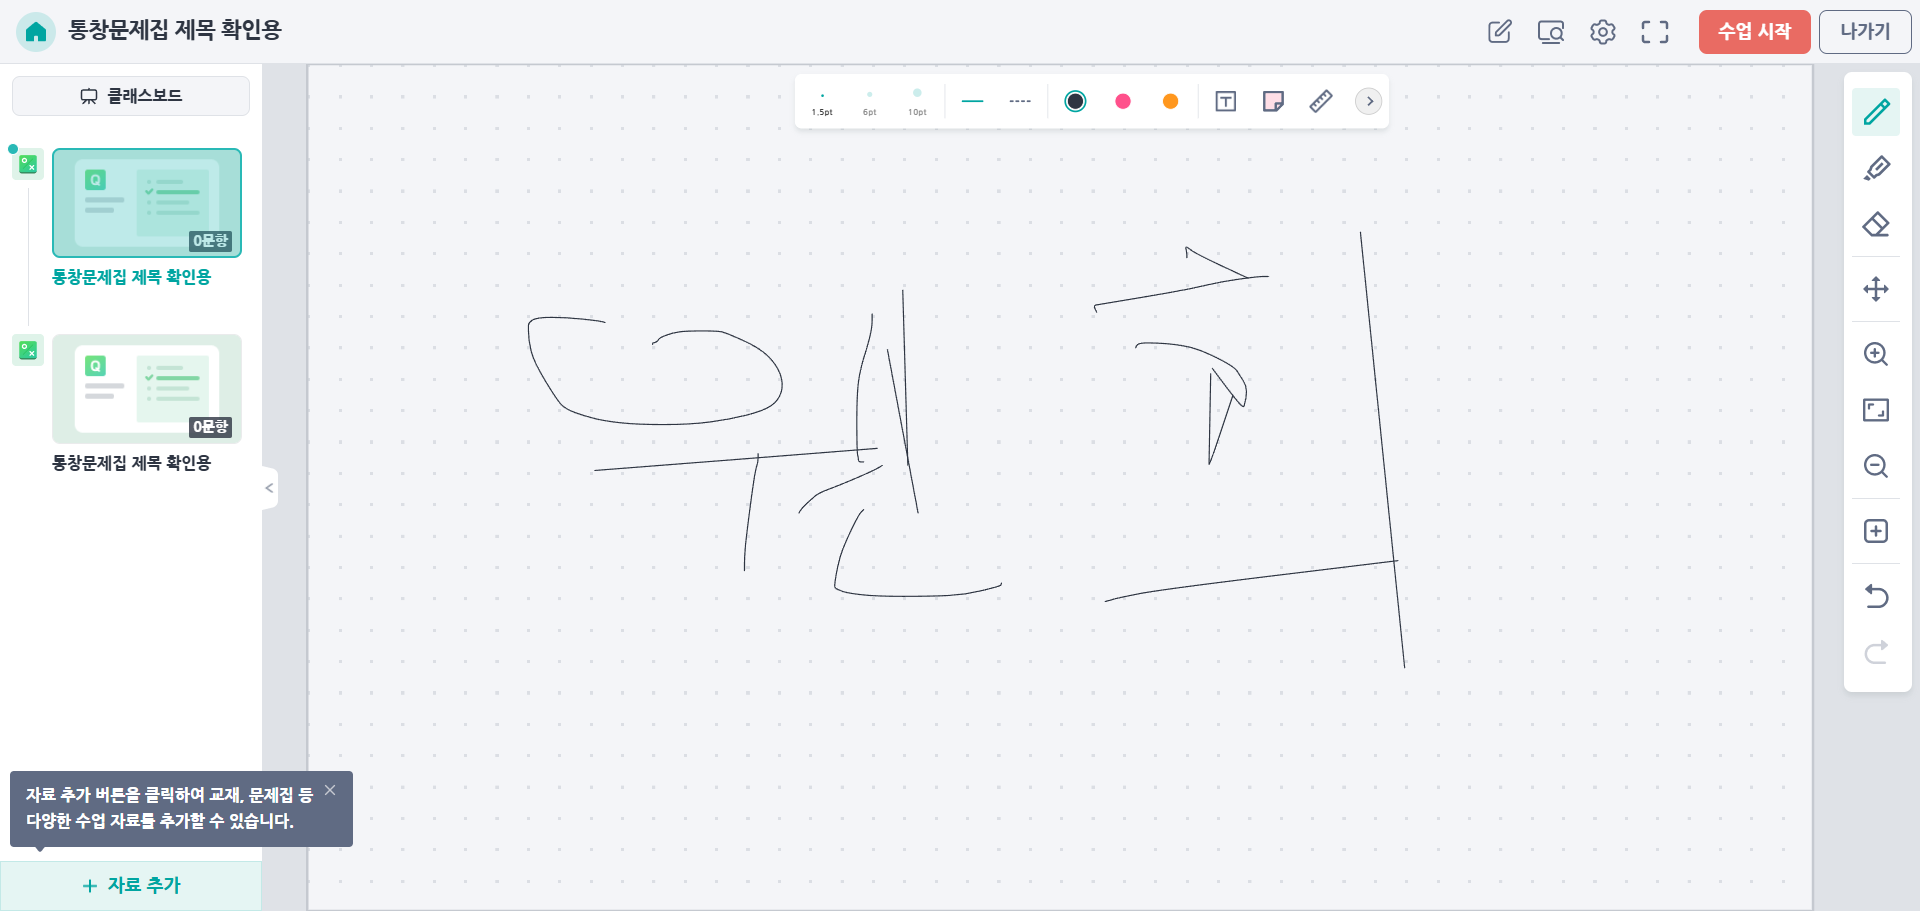
Task: Choose the pink pen color
Action: point(1123,101)
